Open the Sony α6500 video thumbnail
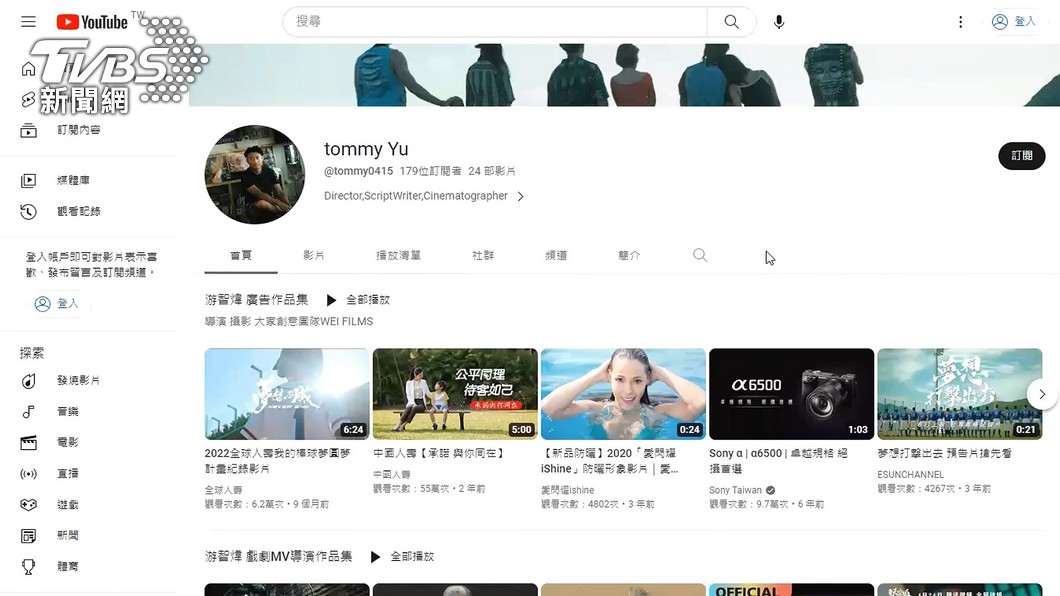Screen dimensions: 1060x596 (x=791, y=393)
